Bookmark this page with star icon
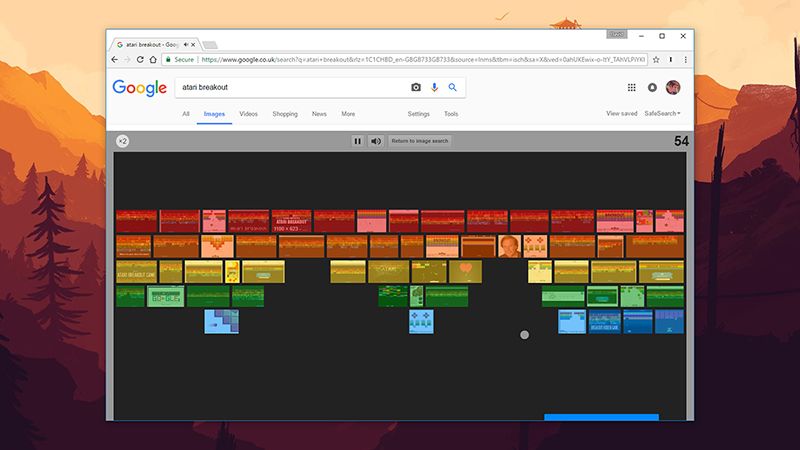The image size is (800, 450). [657, 59]
